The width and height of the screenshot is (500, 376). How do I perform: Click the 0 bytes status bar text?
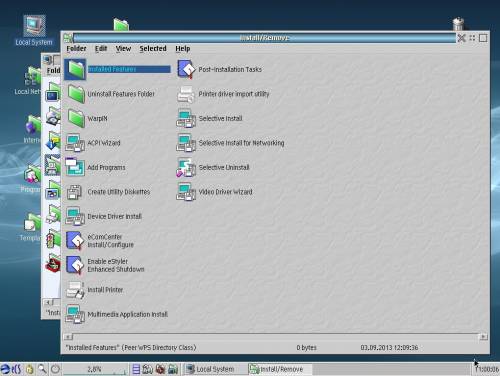click(x=306, y=348)
